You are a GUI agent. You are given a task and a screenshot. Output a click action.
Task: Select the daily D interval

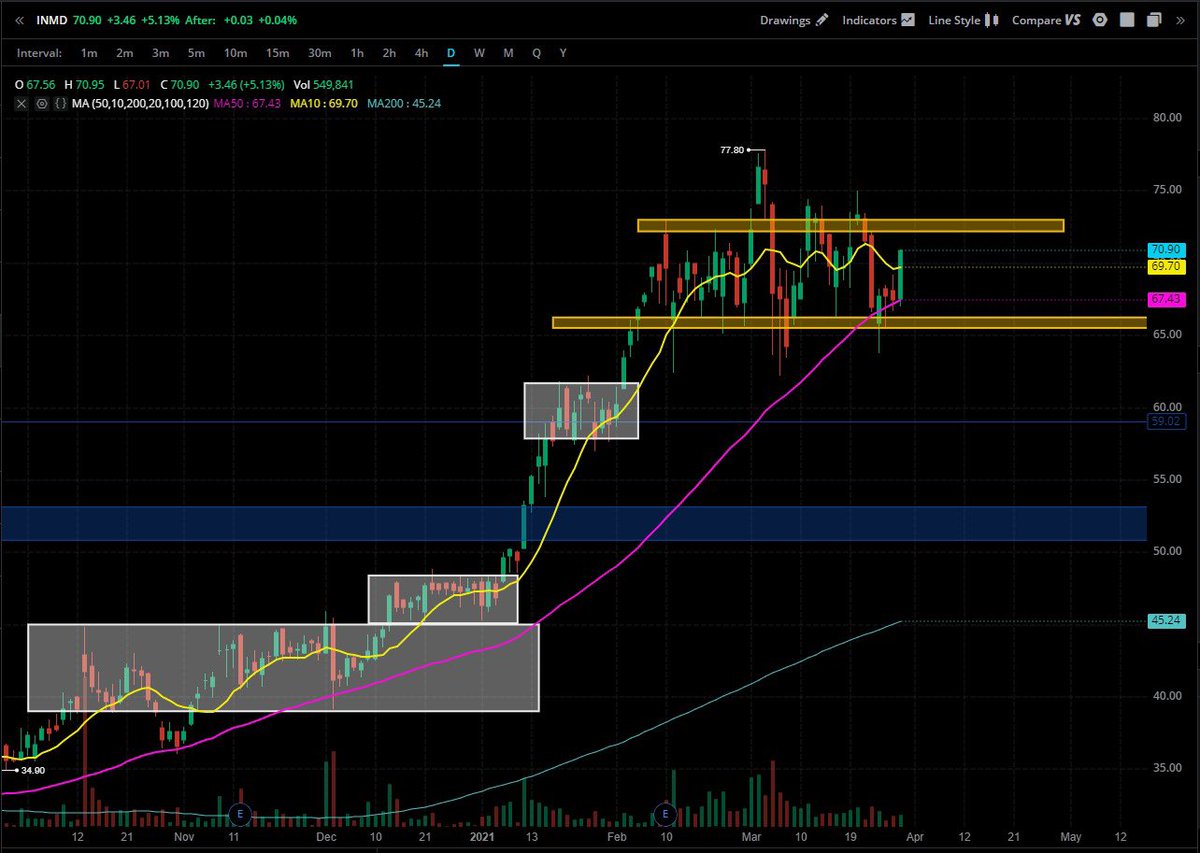(x=451, y=53)
